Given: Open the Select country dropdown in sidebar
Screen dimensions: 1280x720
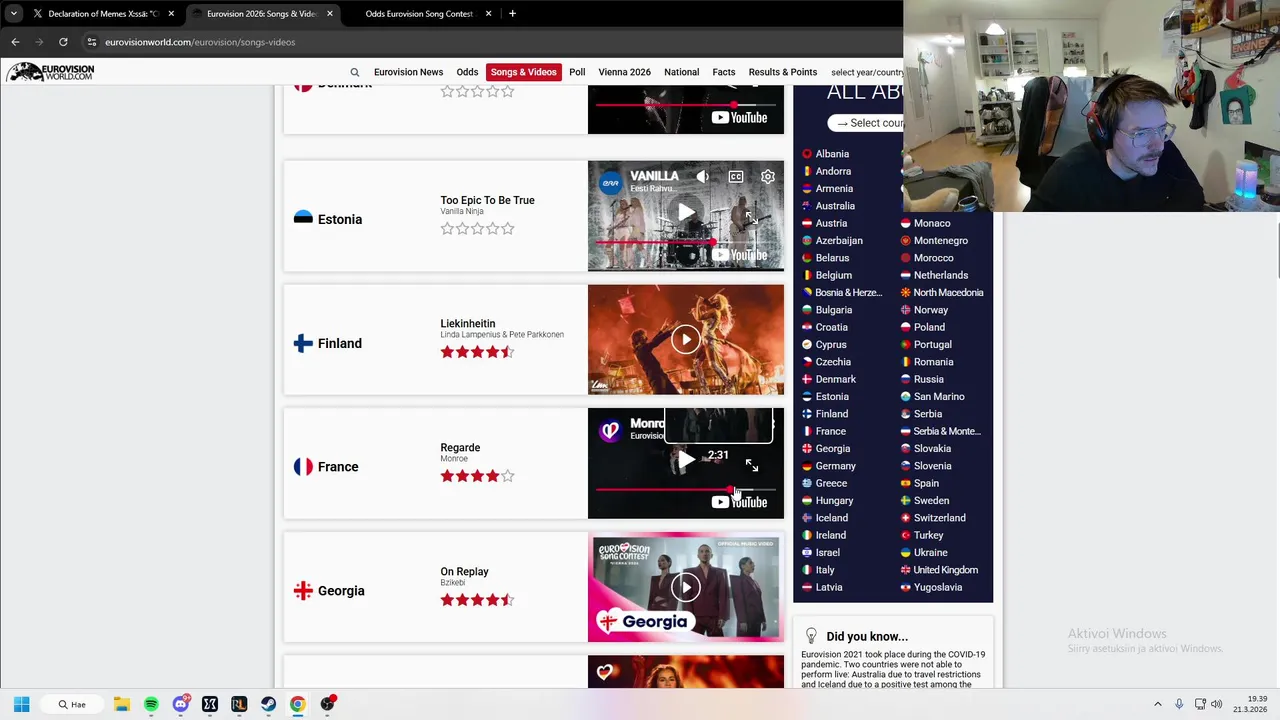Looking at the screenshot, I should pos(866,123).
